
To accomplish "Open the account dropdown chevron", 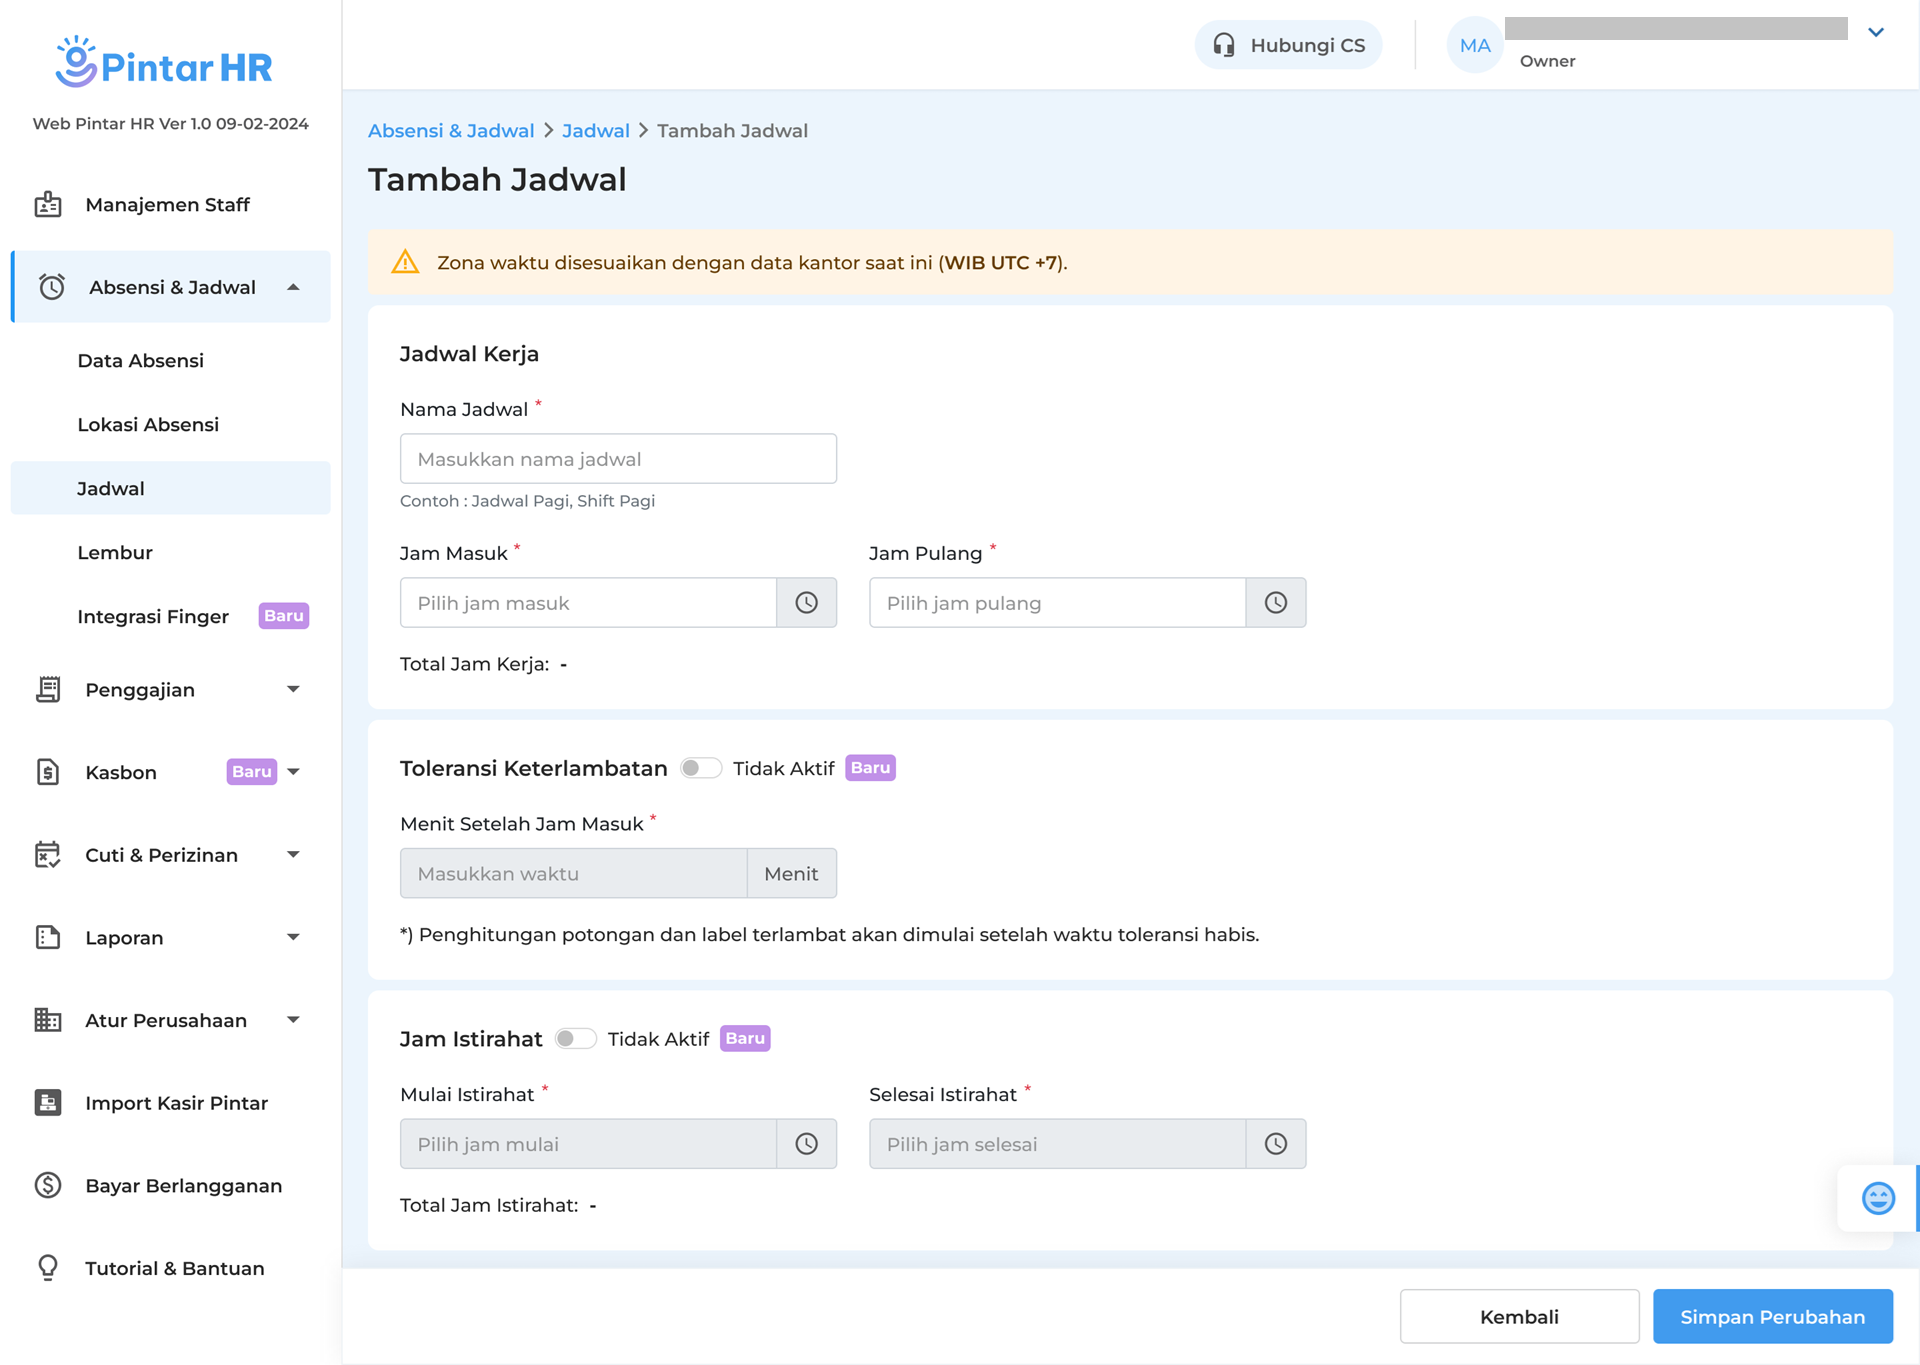I will pos(1876,33).
